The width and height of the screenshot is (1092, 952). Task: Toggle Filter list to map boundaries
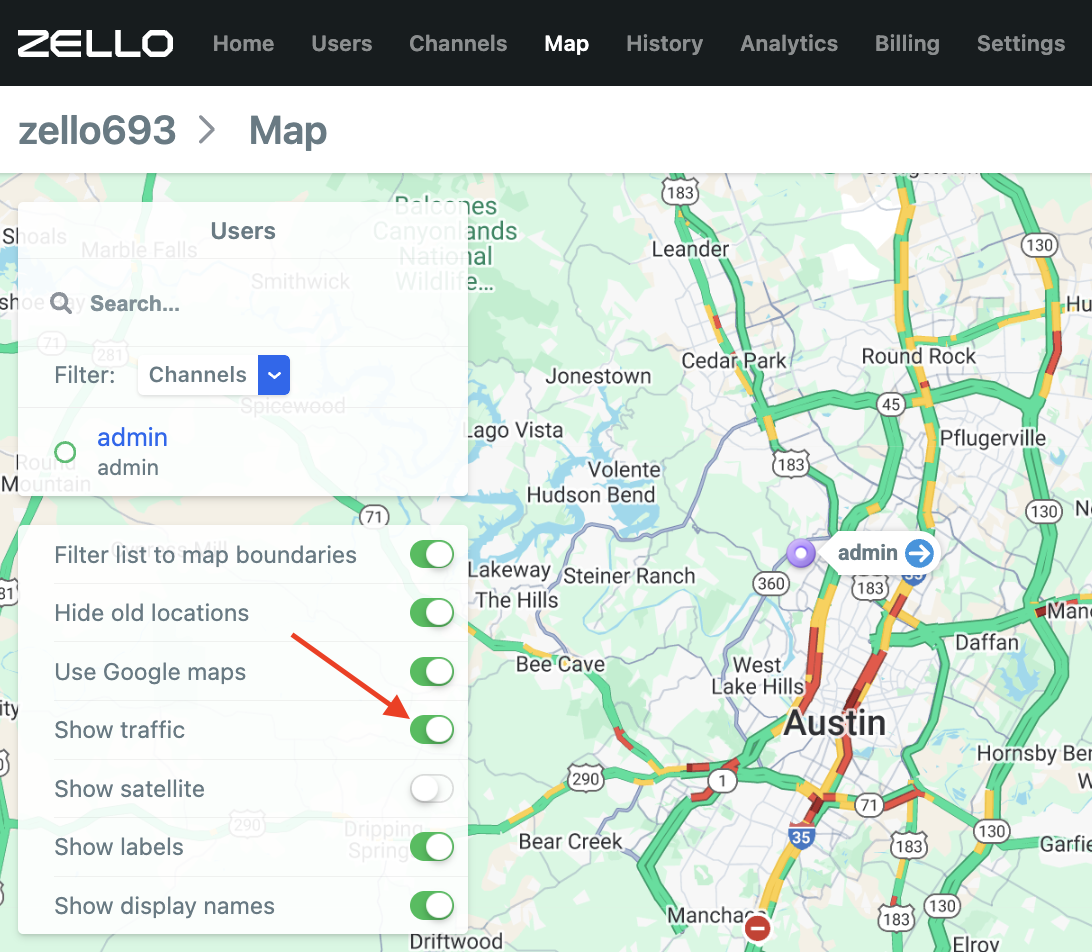click(432, 554)
